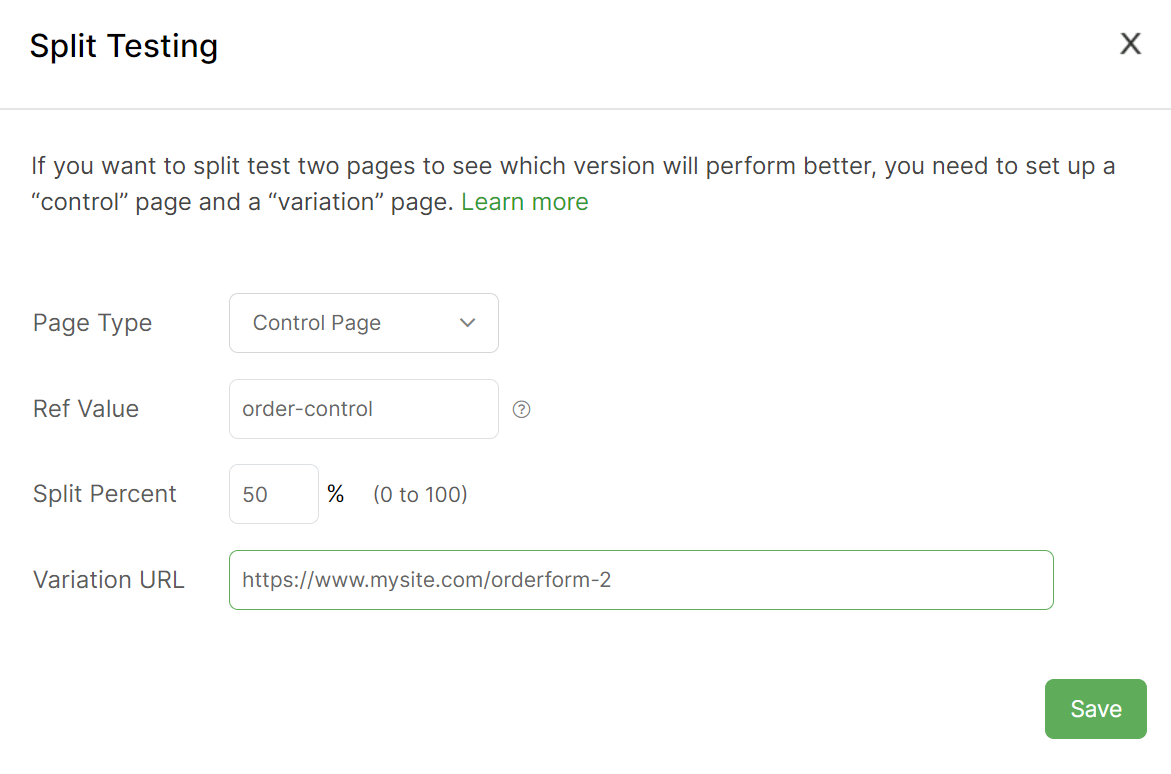Click the Split Percent number field
Image resolution: width=1171 pixels, height=774 pixels.
click(x=273, y=494)
